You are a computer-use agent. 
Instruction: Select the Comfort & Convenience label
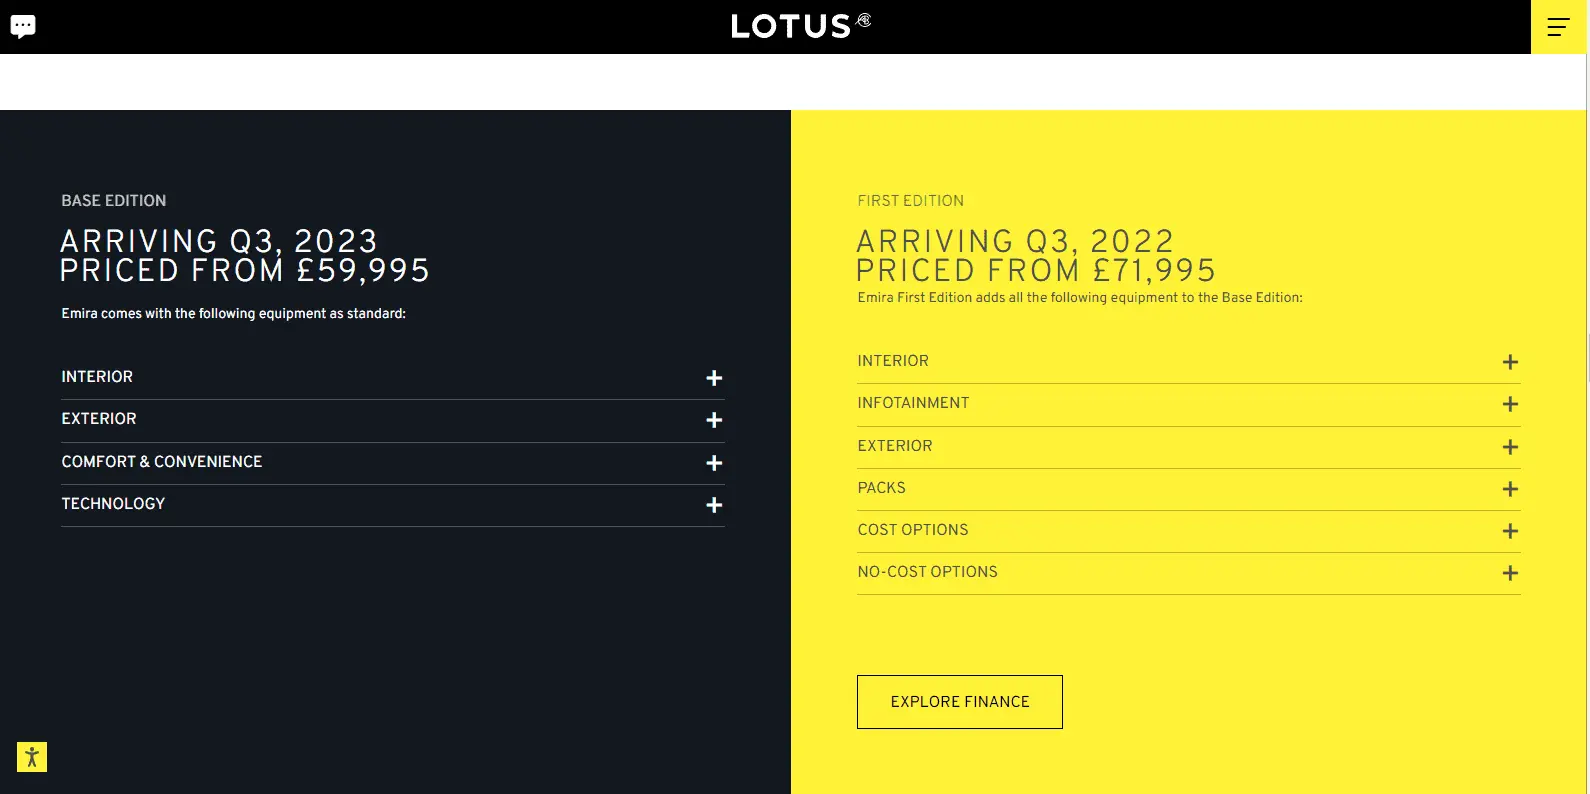[162, 462]
